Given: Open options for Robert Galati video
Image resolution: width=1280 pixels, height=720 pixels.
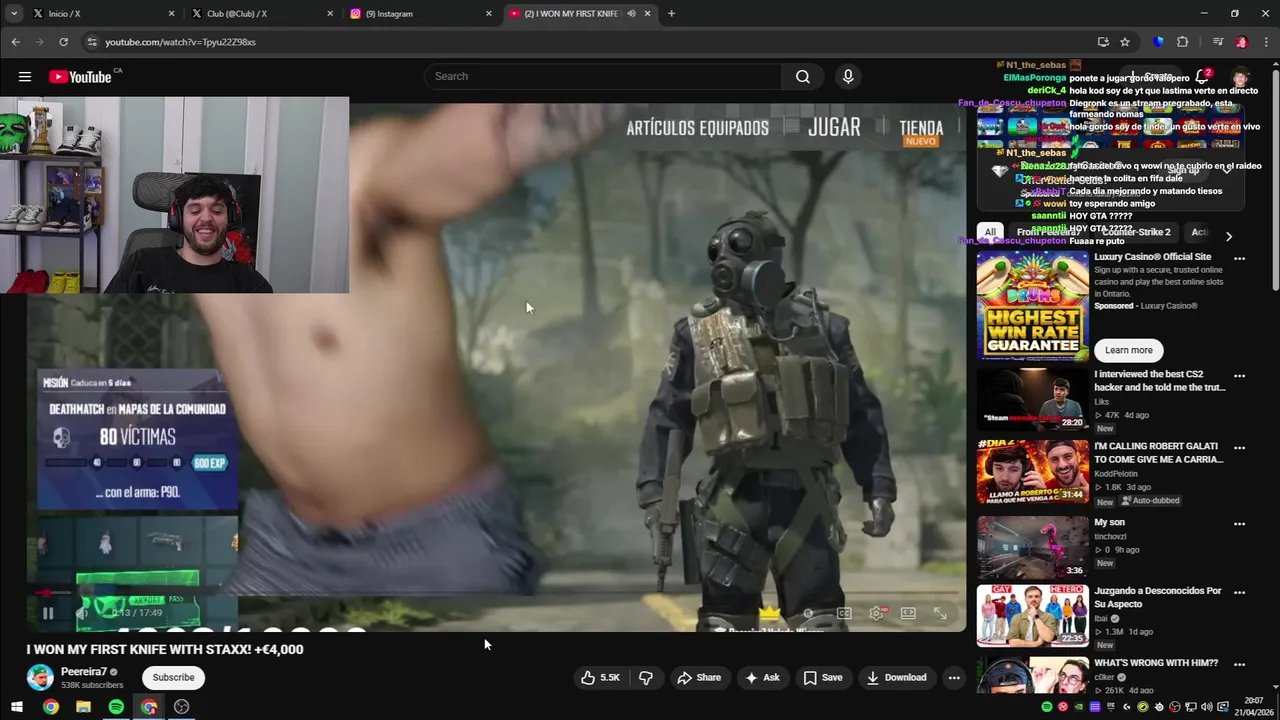Looking at the screenshot, I should (1239, 448).
